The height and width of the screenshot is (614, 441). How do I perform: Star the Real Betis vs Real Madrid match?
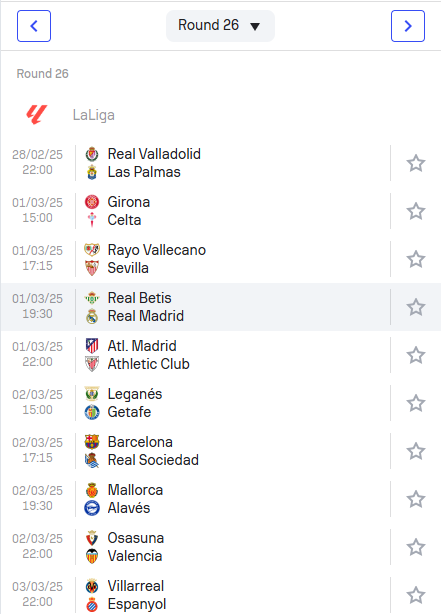(416, 307)
